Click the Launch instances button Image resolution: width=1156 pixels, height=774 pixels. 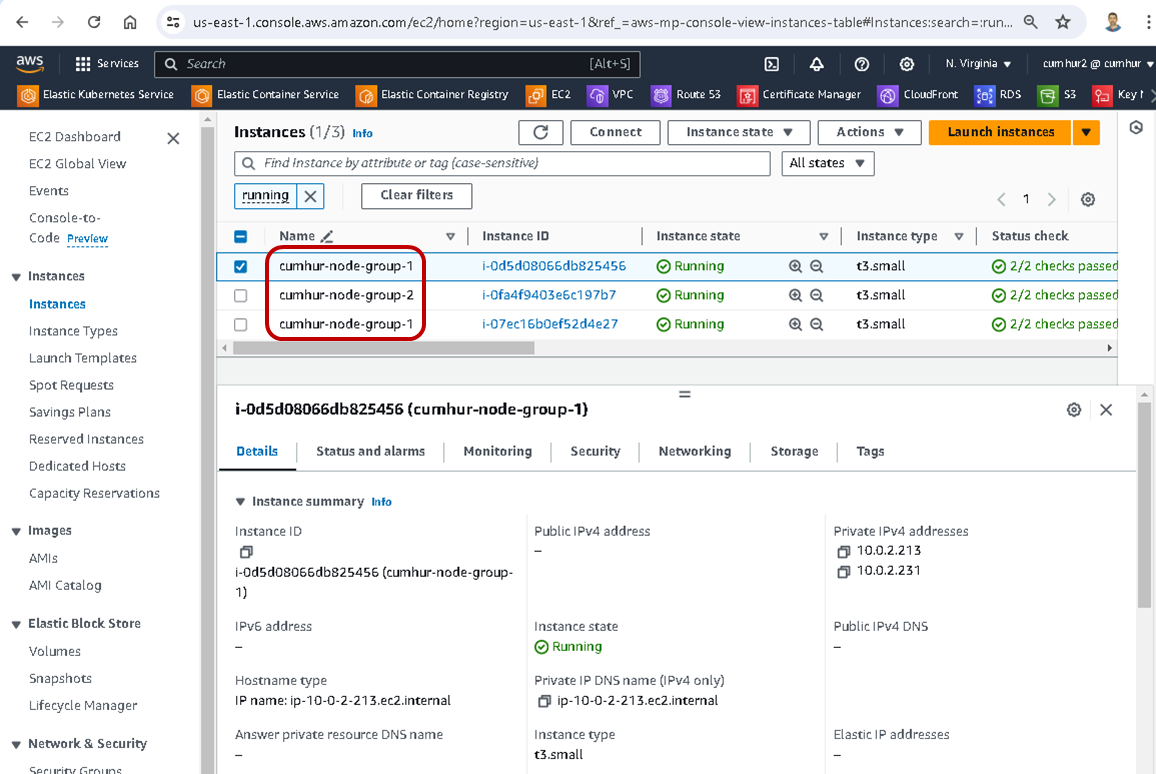tap(1000, 132)
